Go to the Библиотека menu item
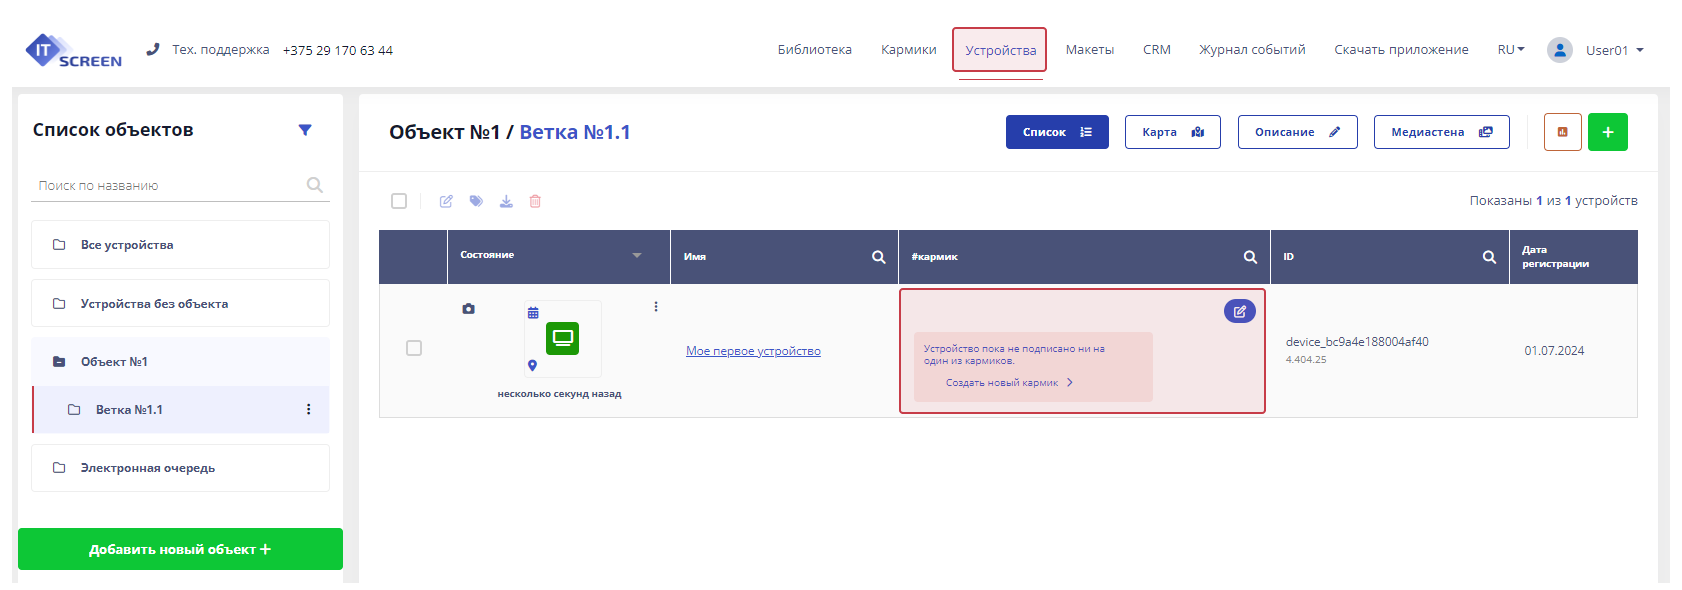 [814, 50]
